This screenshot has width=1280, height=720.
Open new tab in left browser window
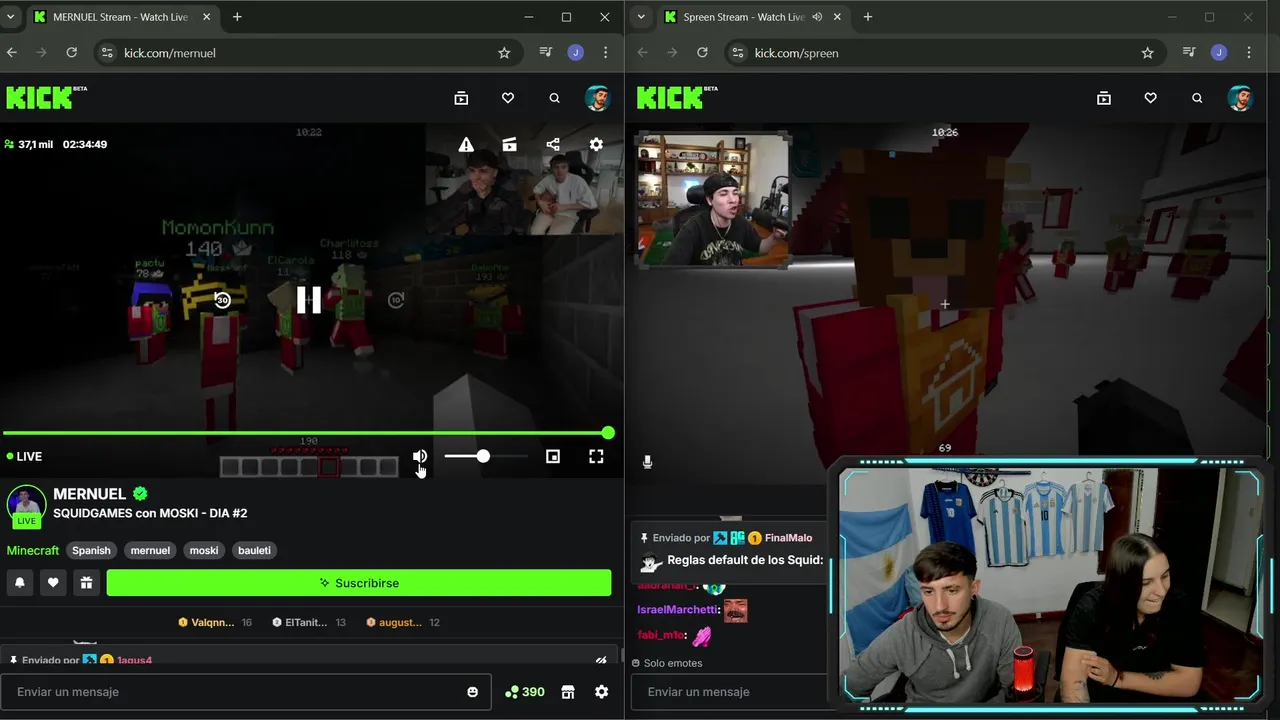(237, 17)
